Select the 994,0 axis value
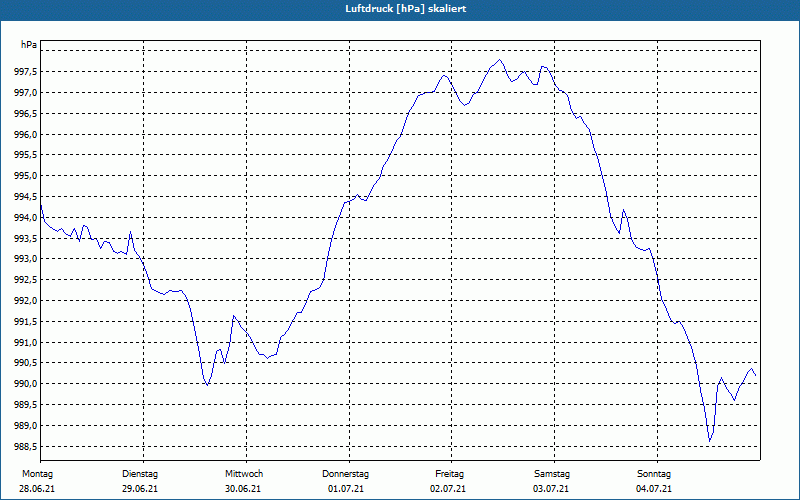 coord(25,218)
